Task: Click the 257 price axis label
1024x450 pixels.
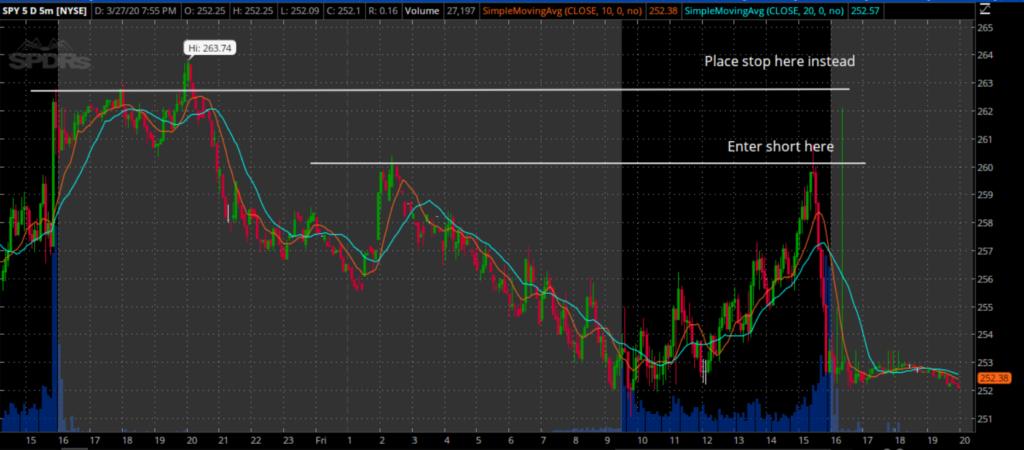Action: click(x=986, y=251)
